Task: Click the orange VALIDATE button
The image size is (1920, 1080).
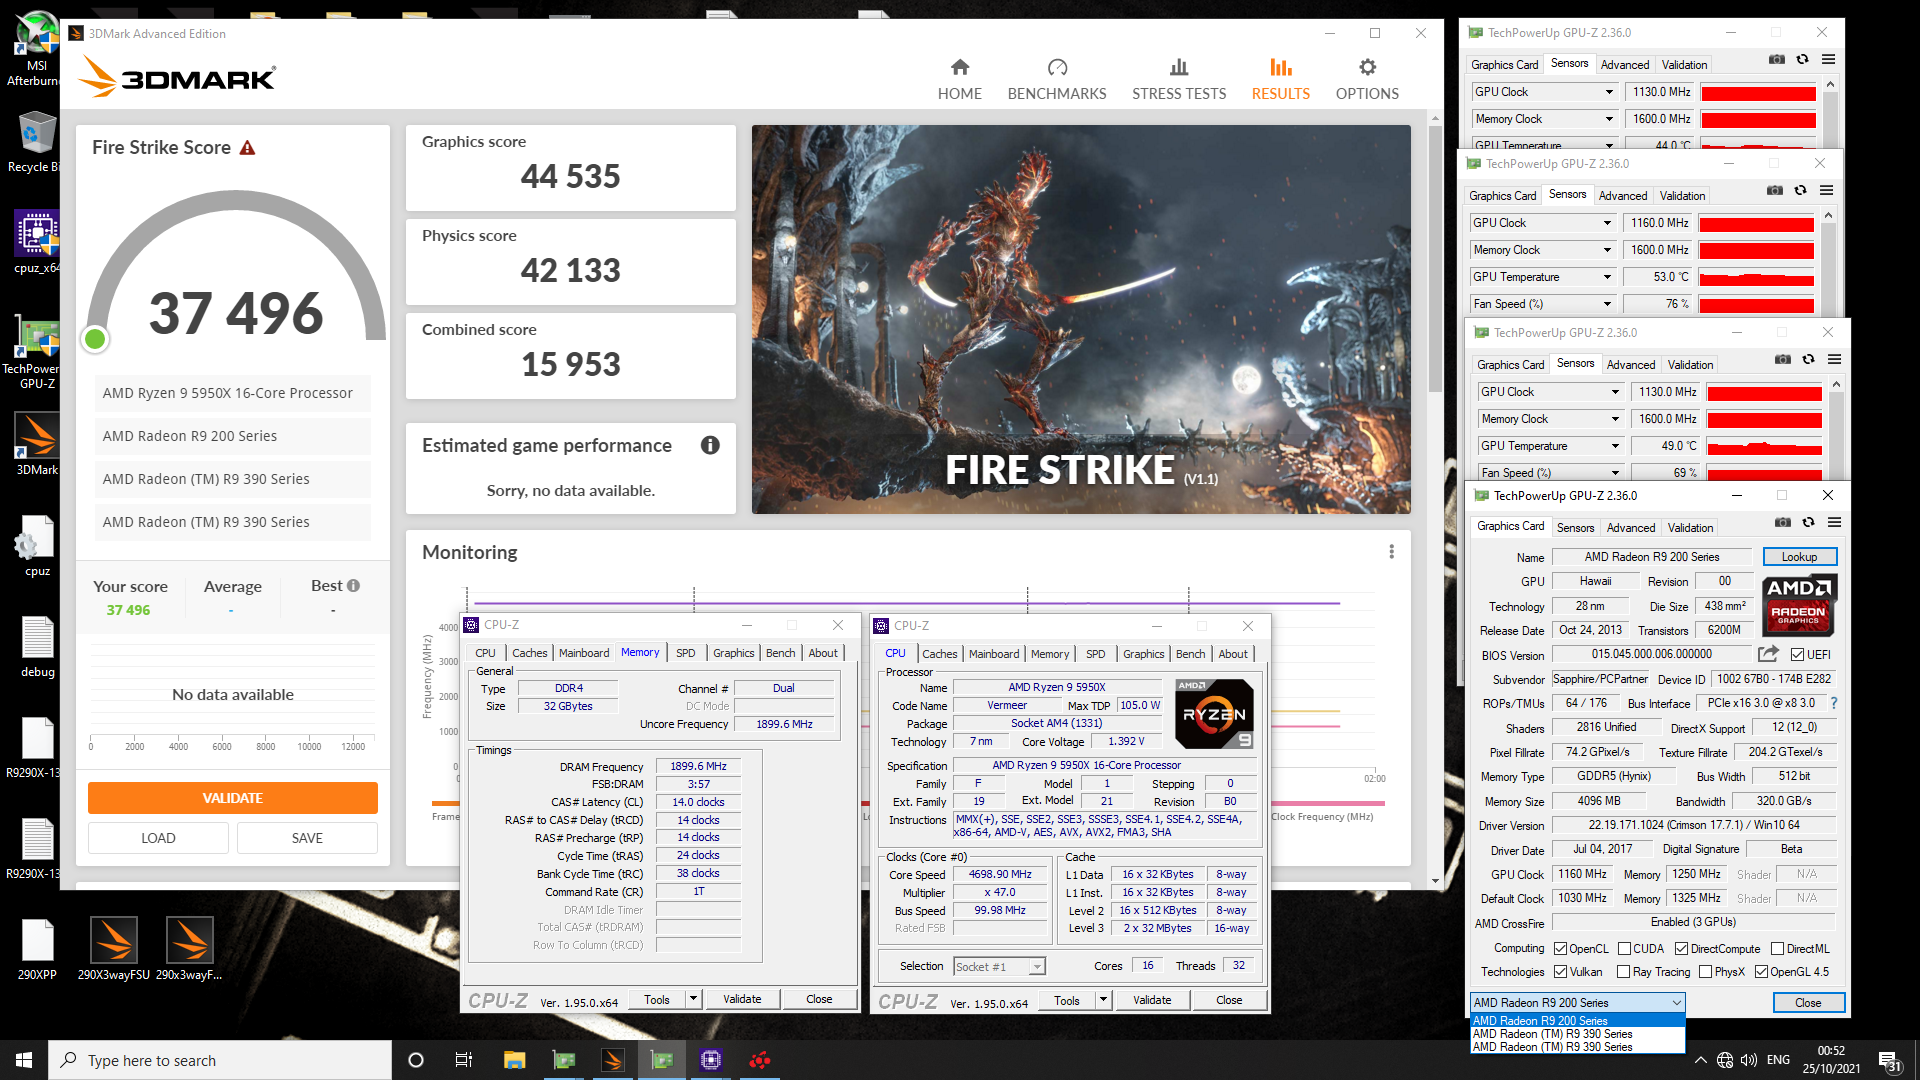Action: (233, 798)
